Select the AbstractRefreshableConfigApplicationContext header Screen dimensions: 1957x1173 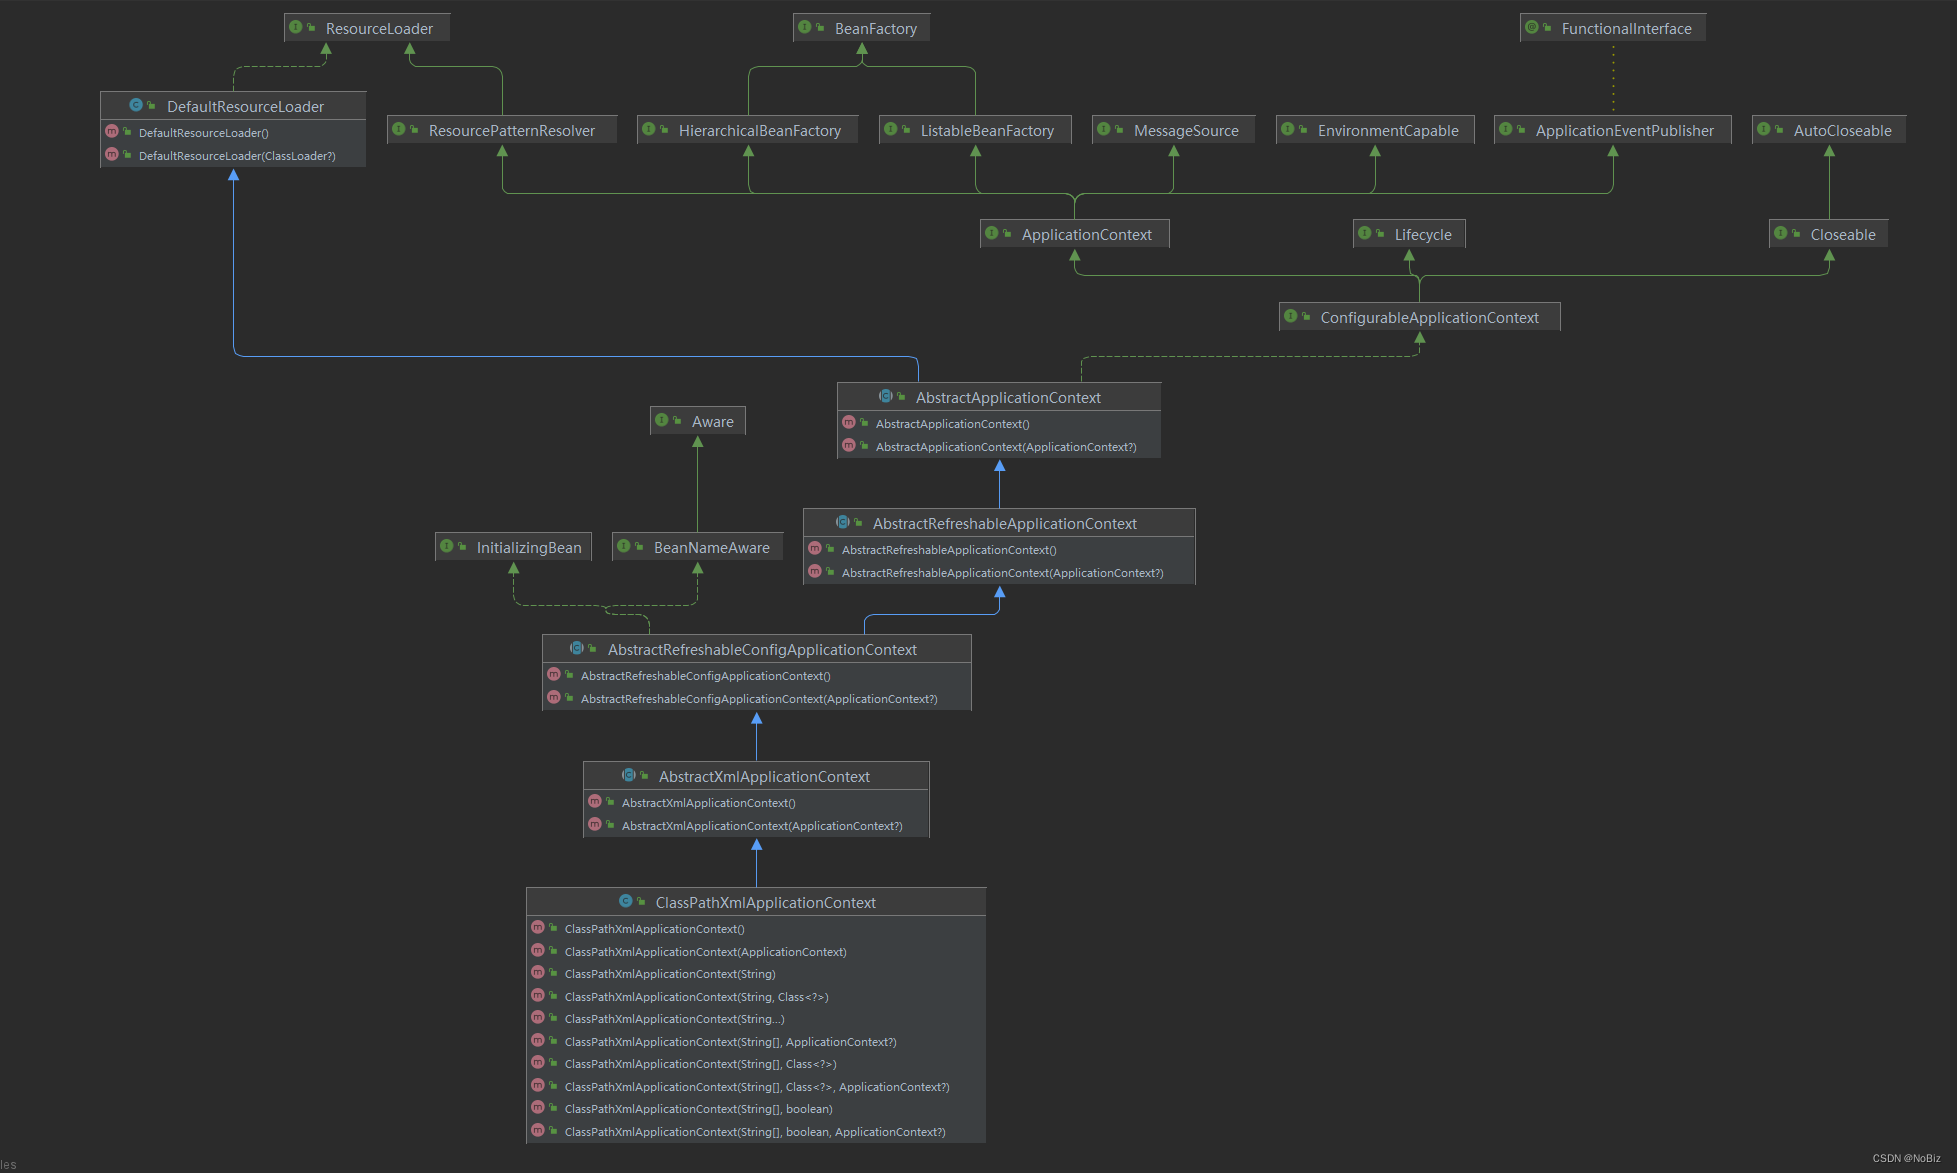[x=761, y=650]
